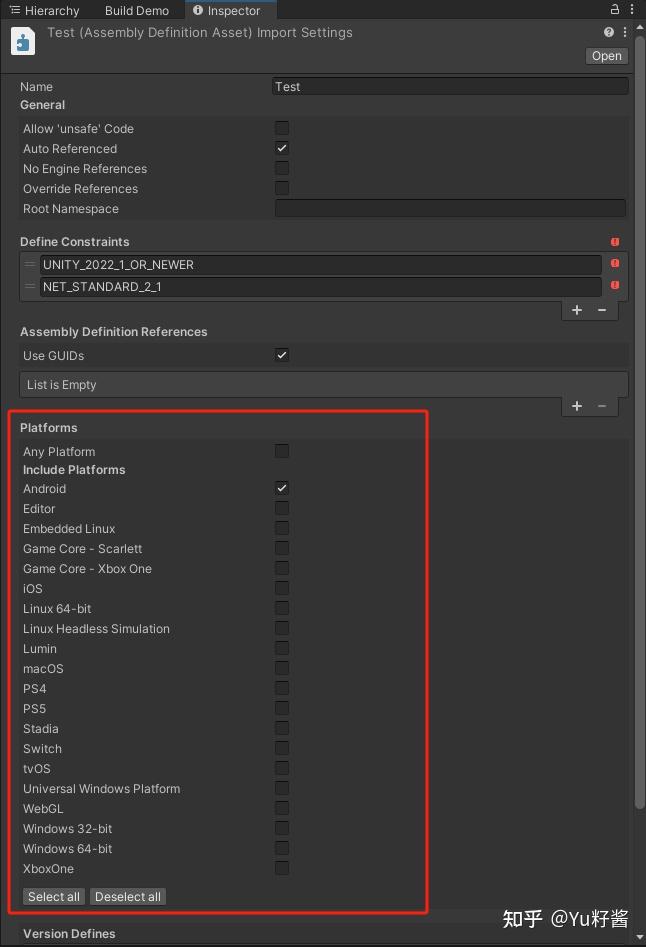The image size is (646, 947).
Task: Click the error icon beside Define Constraints
Action: coord(614,241)
